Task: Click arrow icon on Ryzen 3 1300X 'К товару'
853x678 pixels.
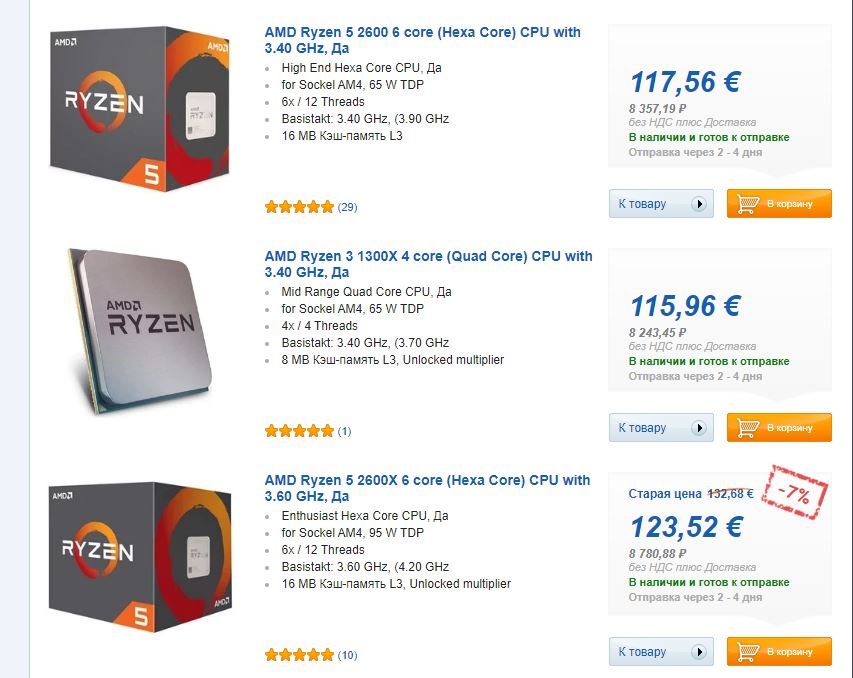Action: [x=699, y=428]
